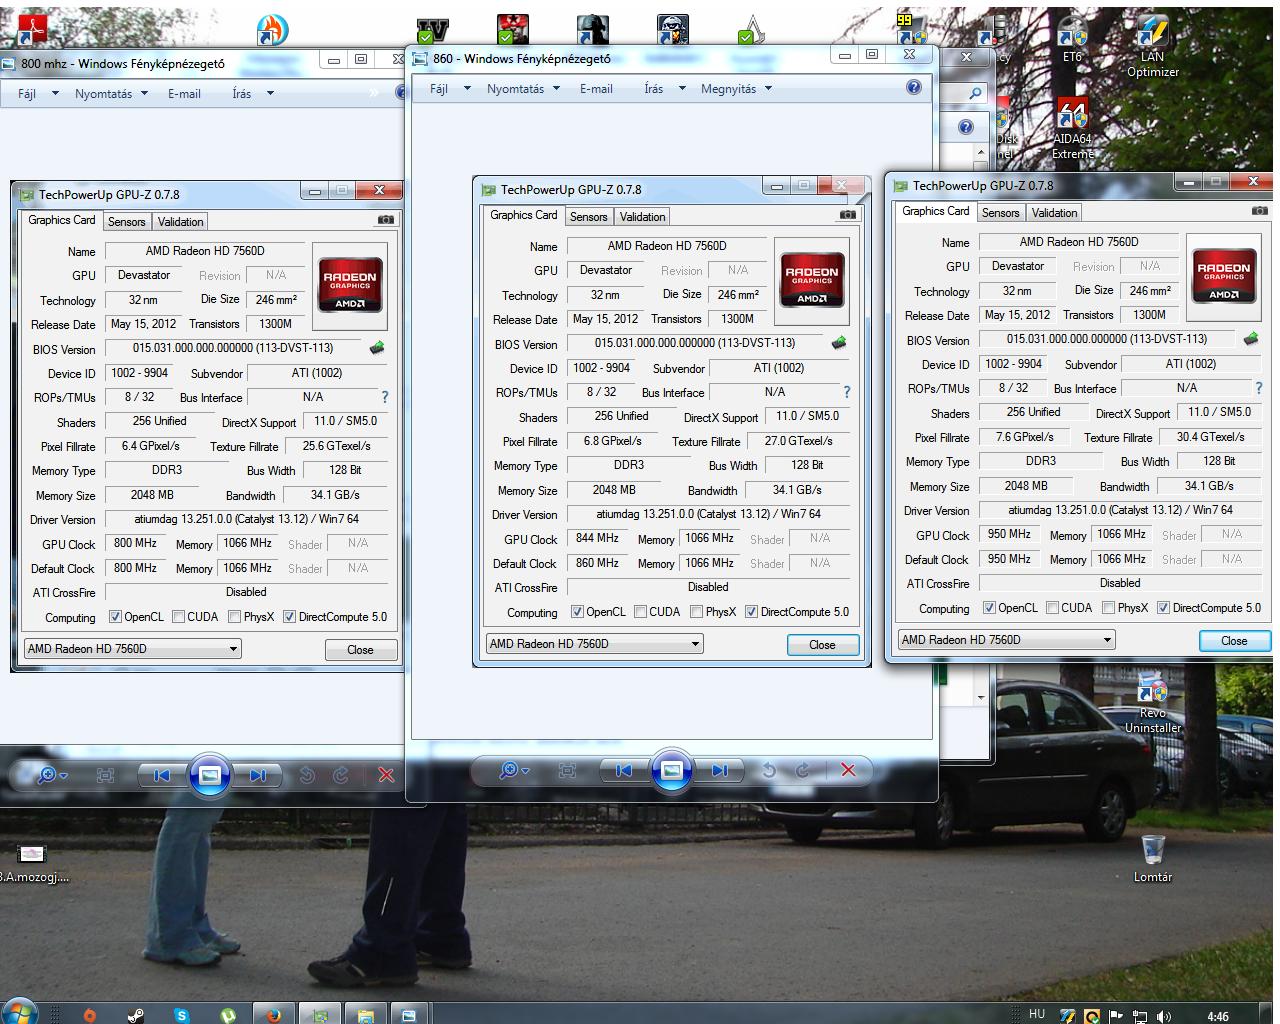Viewport: 1280px width, 1024px height.
Task: Fit to window in 800 mhz photo viewer
Action: (x=105, y=775)
